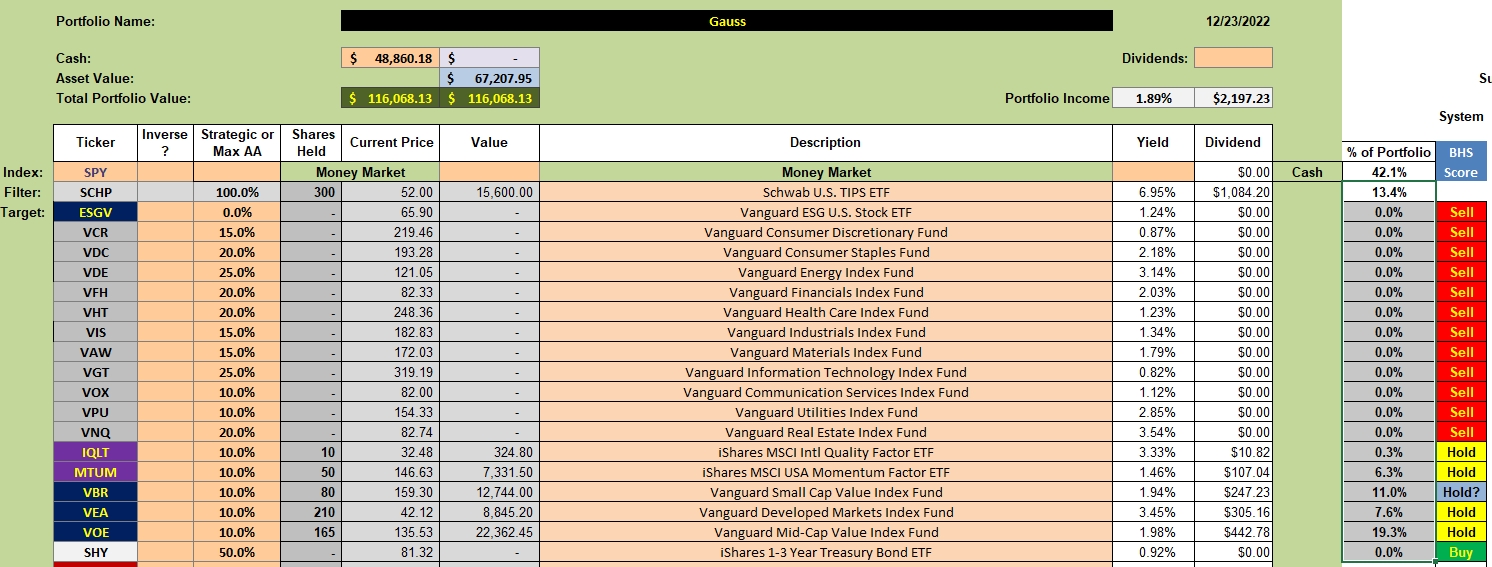Click the VGT ticker cell

coord(96,372)
